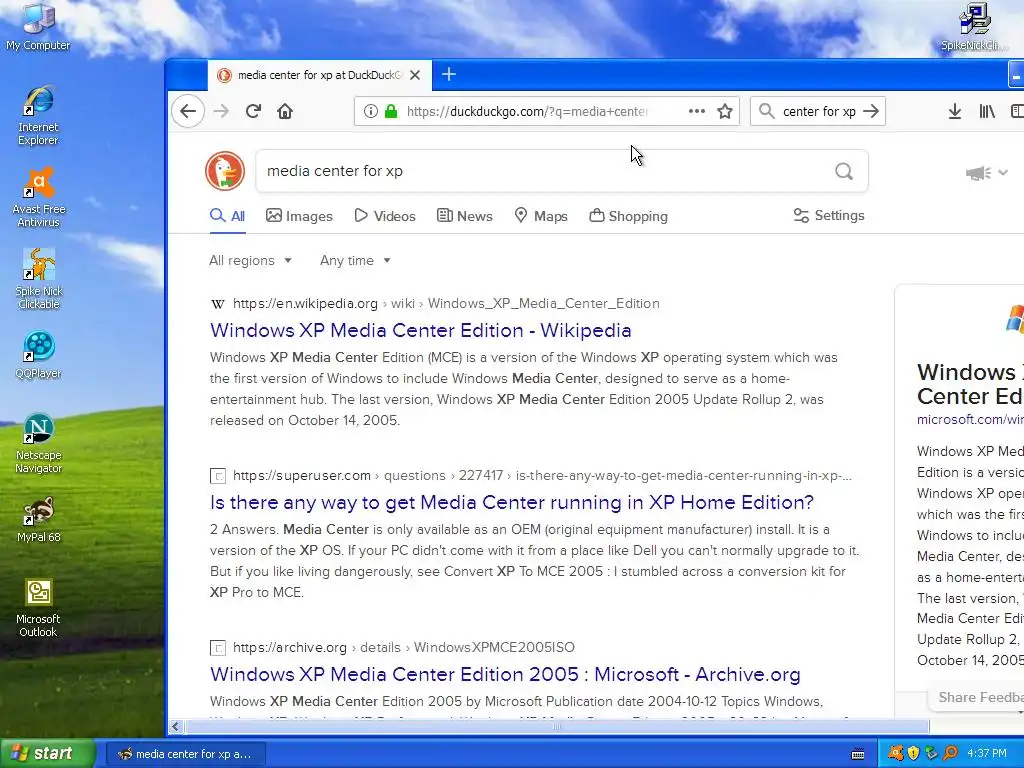Screen dimensions: 1024x768
Task: Open My Computer desktop icon
Action: point(38,26)
